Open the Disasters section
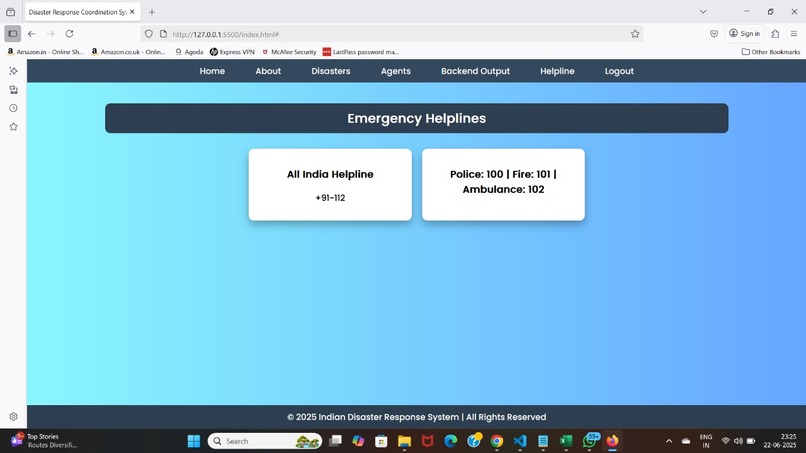Image resolution: width=806 pixels, height=453 pixels. coord(331,71)
